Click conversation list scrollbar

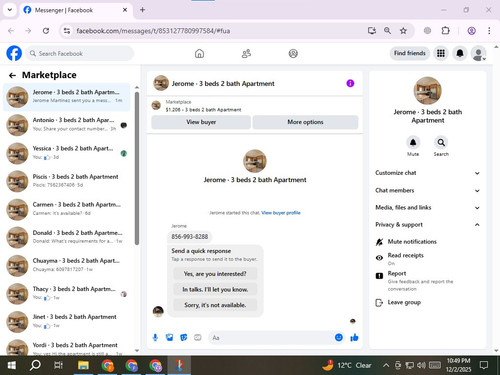click(x=137, y=168)
